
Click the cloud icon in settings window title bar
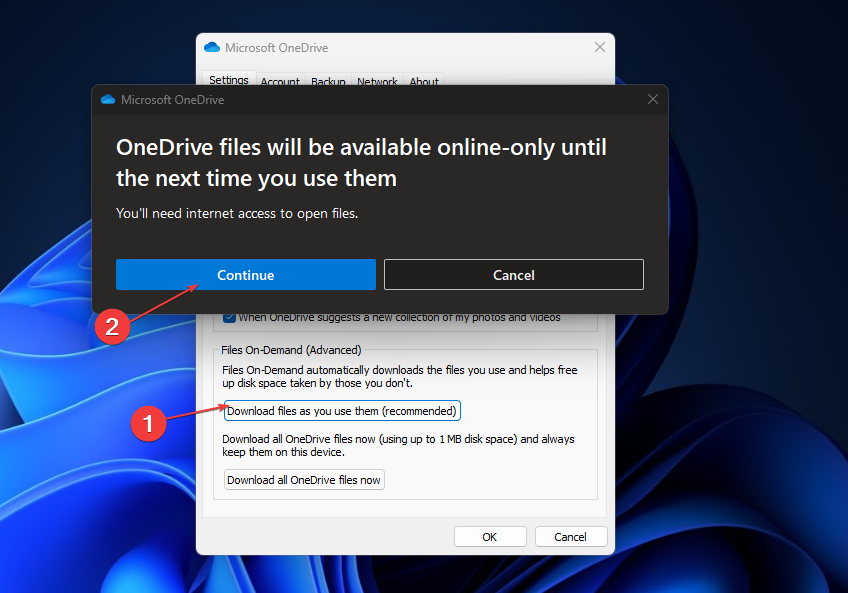212,48
